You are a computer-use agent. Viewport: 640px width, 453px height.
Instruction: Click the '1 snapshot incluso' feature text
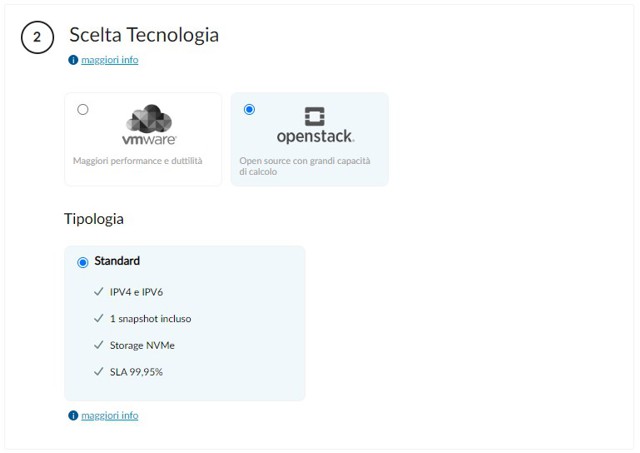click(150, 319)
